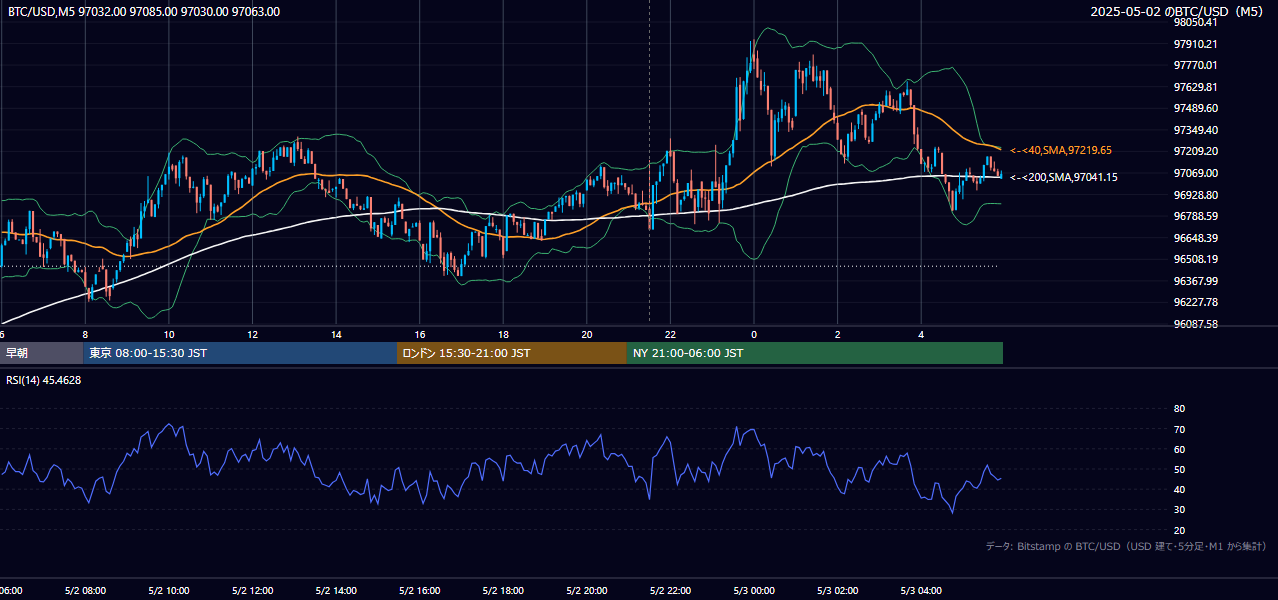Select the NY 21:00-06:00 JST session bar
Image resolution: width=1278 pixels, height=600 pixels.
[x=815, y=353]
